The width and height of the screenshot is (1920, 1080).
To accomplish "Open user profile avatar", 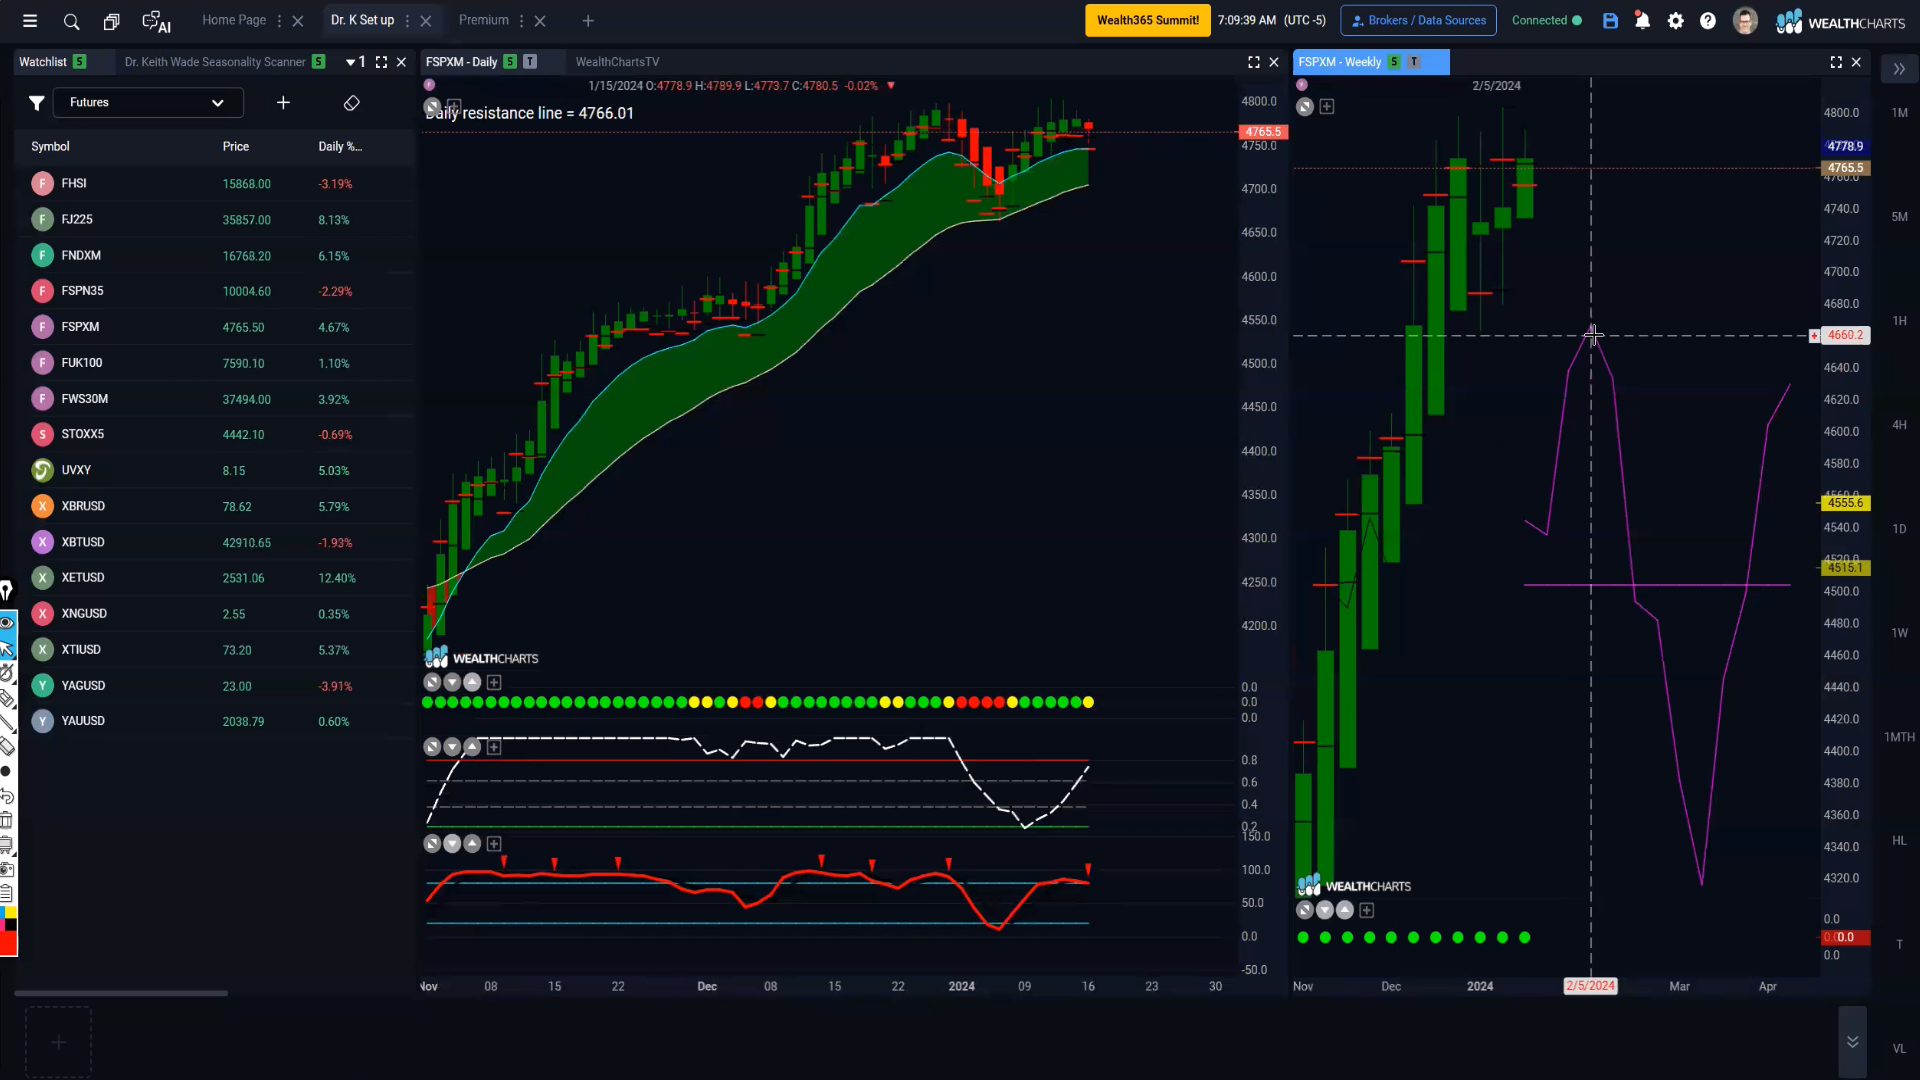I will pos(1745,21).
